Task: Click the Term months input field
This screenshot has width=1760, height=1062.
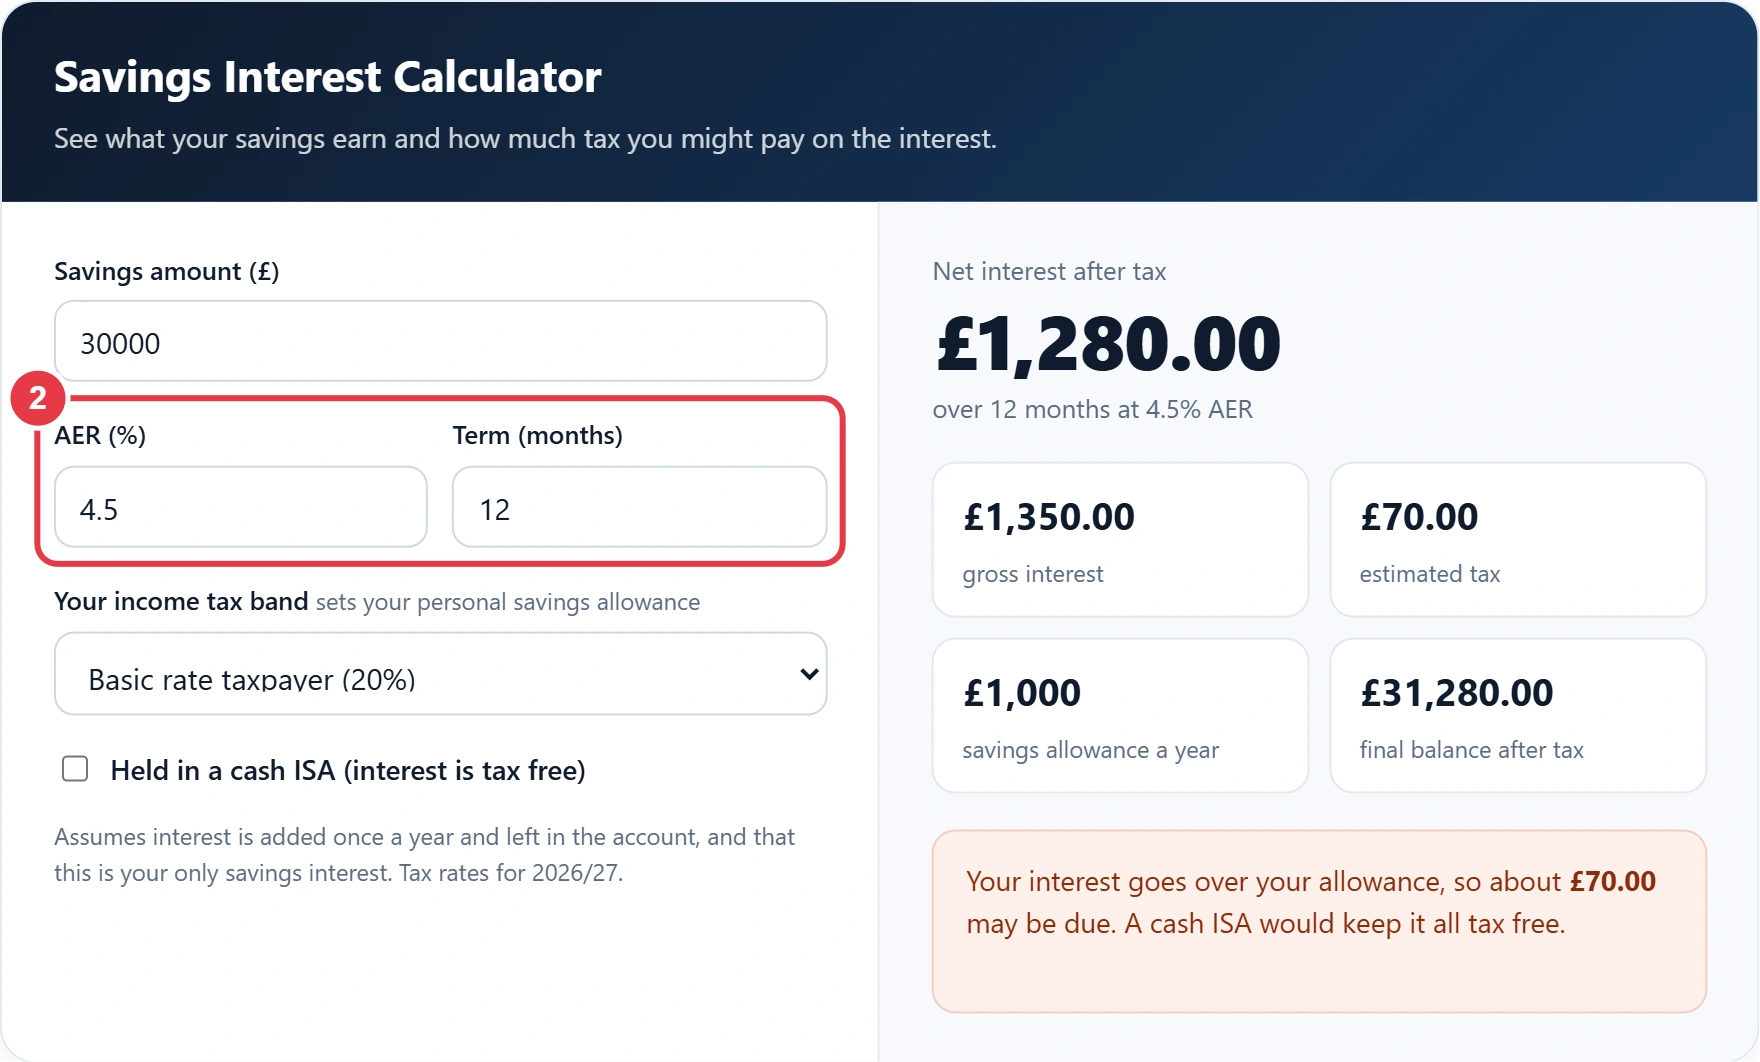Action: [639, 507]
